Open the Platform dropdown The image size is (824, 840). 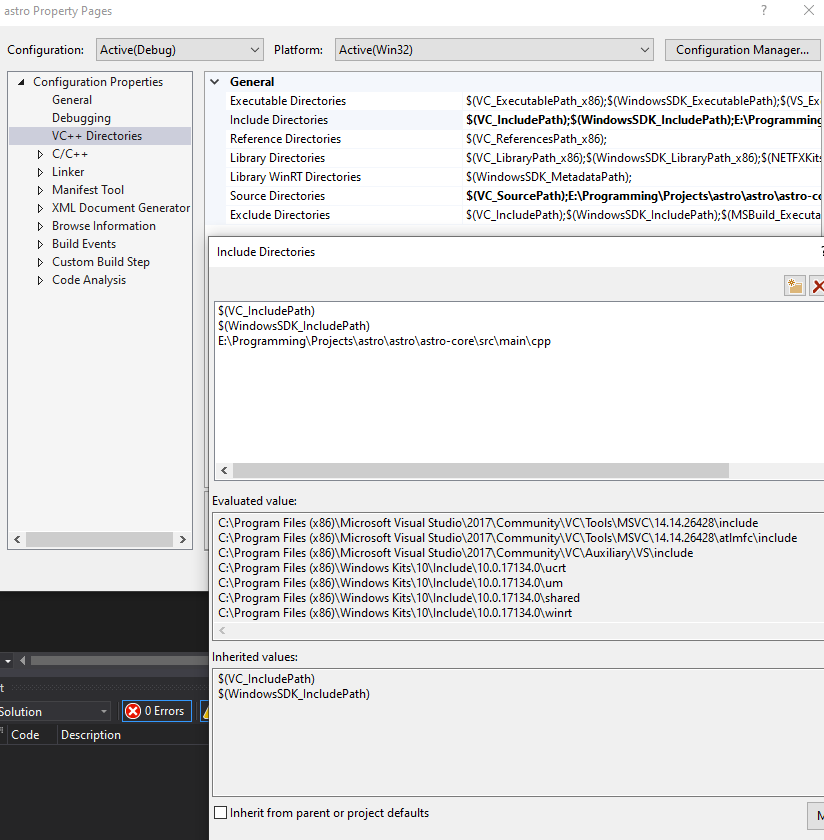(494, 50)
